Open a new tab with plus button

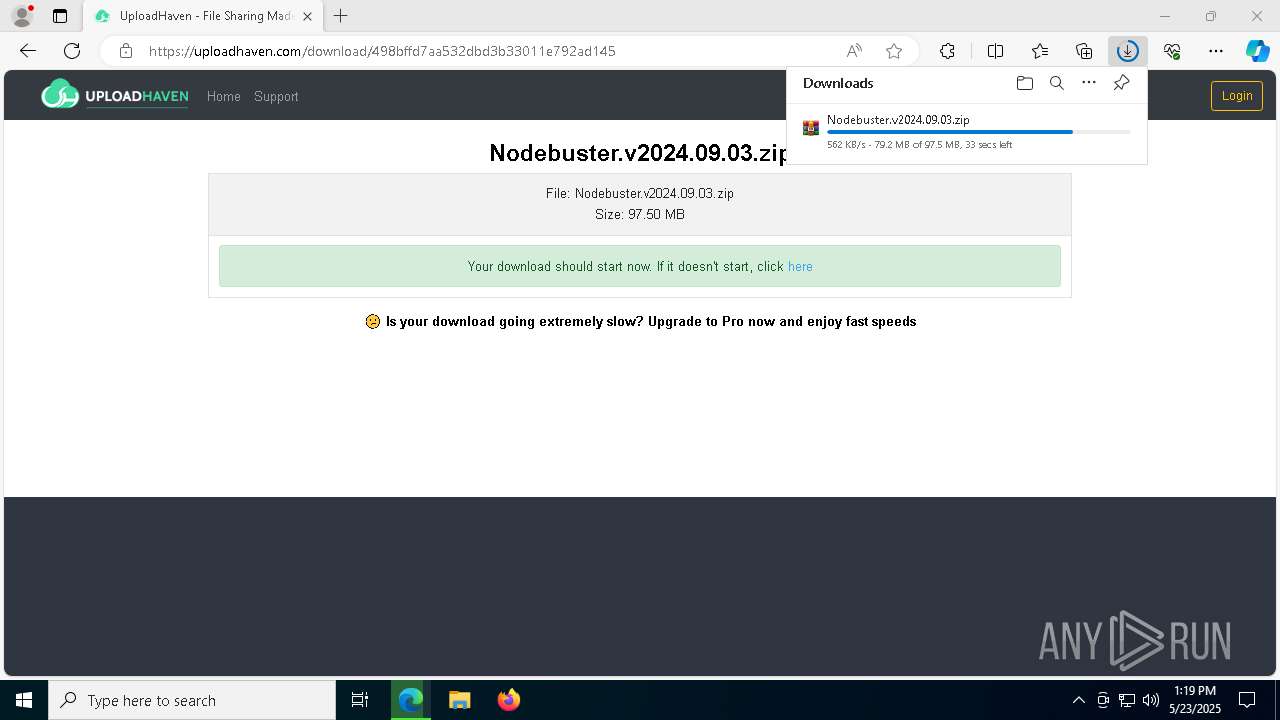[x=341, y=16]
